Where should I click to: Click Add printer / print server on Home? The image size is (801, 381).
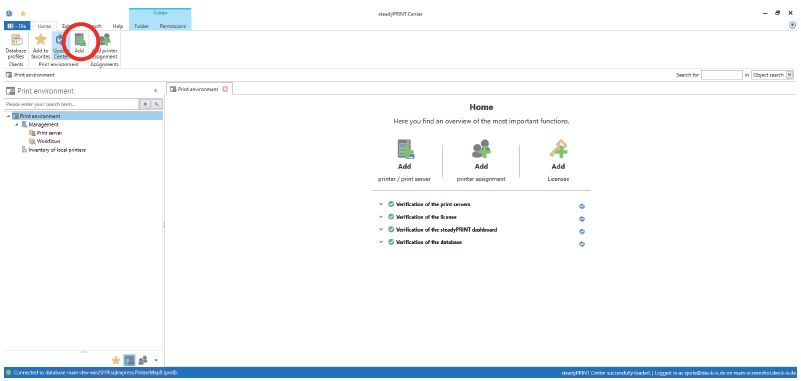tap(405, 160)
